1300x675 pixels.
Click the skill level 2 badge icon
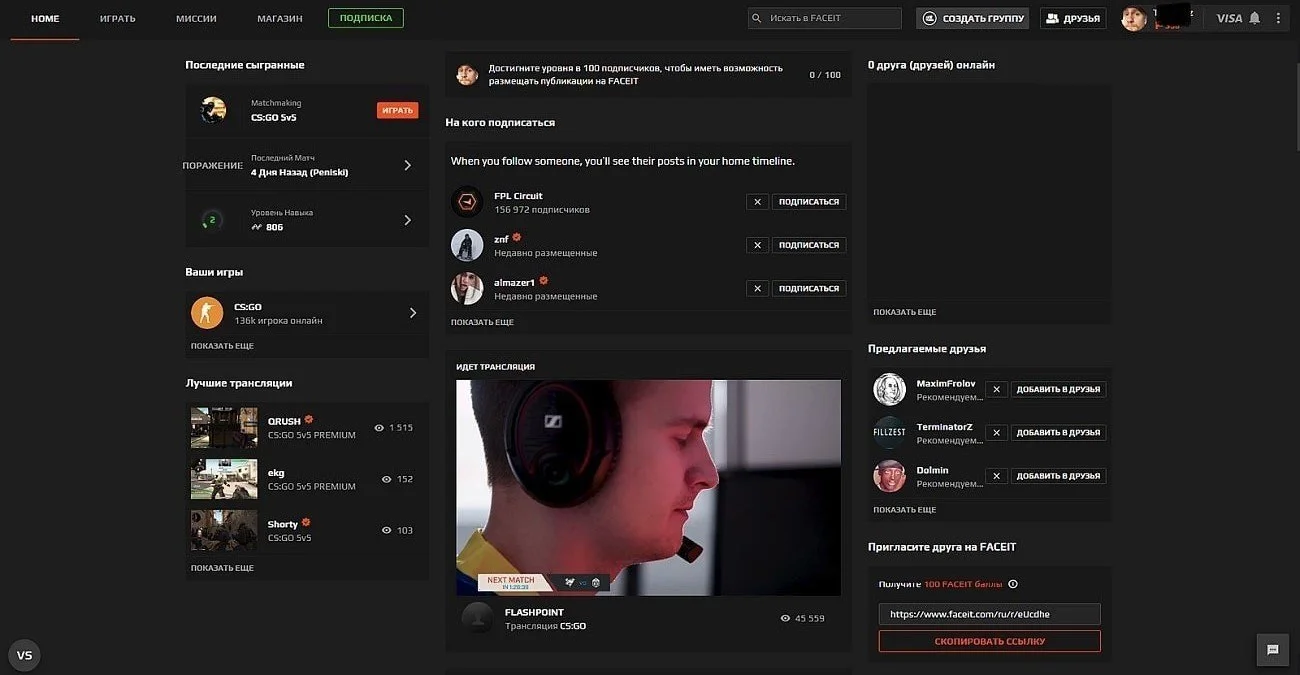212,220
